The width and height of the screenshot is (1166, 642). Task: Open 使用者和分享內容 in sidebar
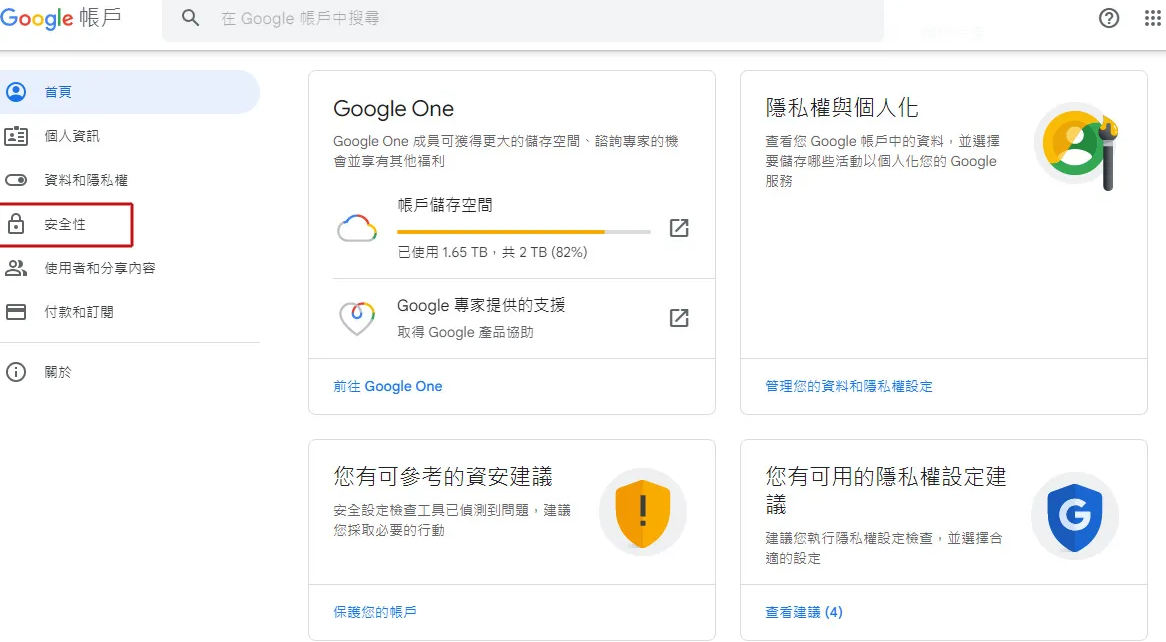(100, 268)
